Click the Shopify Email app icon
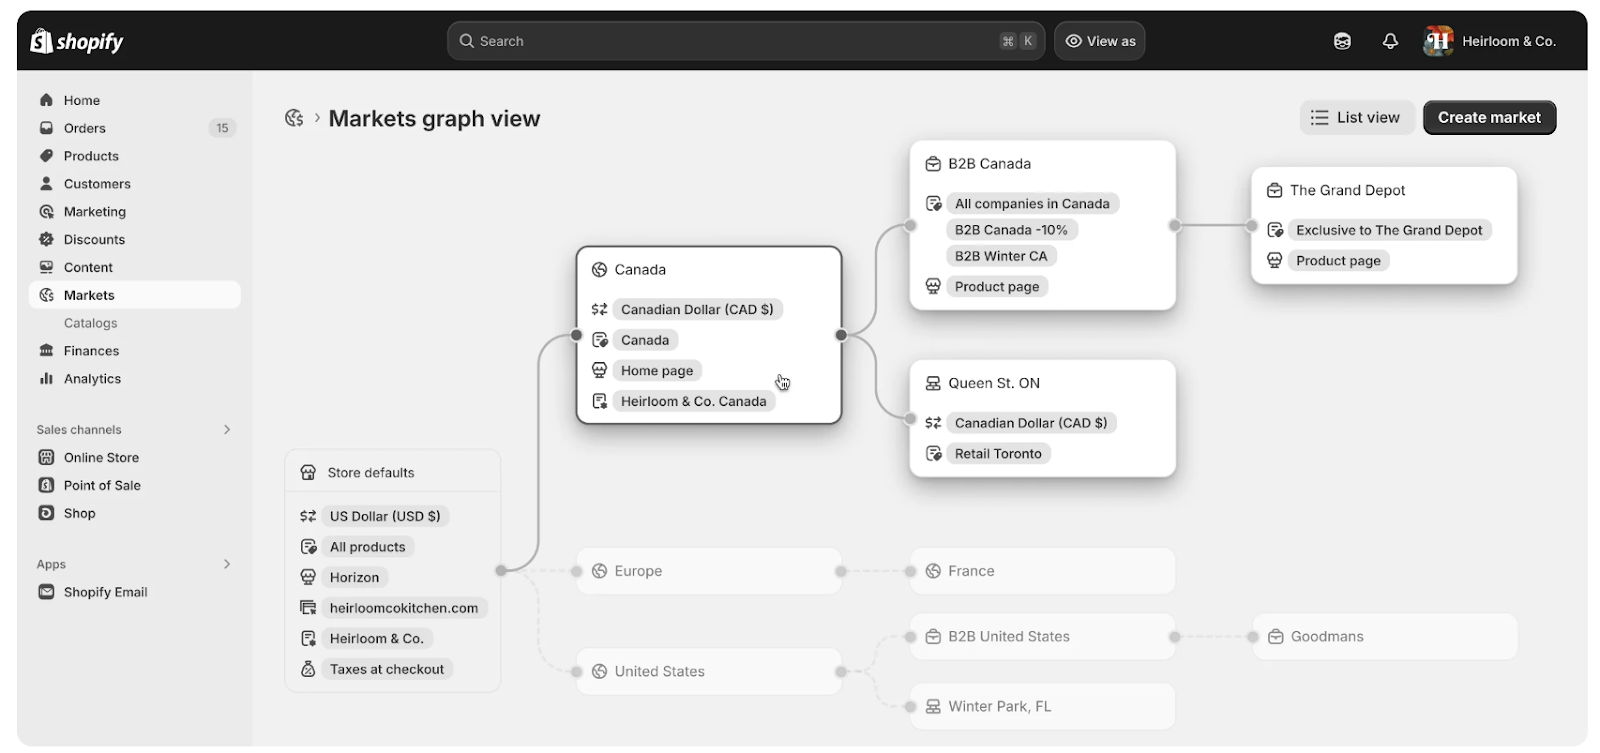This screenshot has height=753, width=1600. coord(46,592)
